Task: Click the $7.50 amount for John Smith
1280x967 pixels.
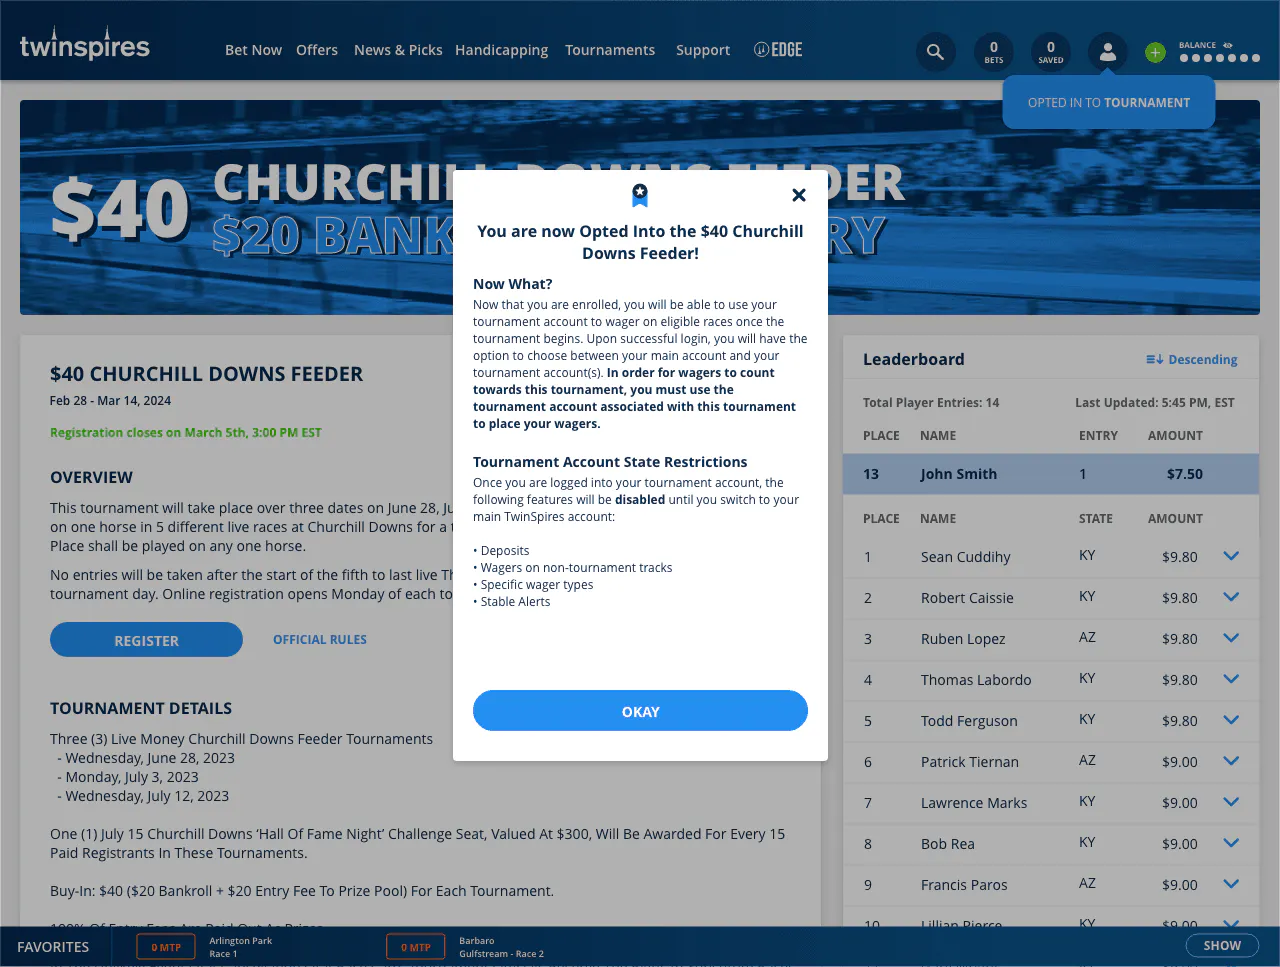Action: [1185, 474]
